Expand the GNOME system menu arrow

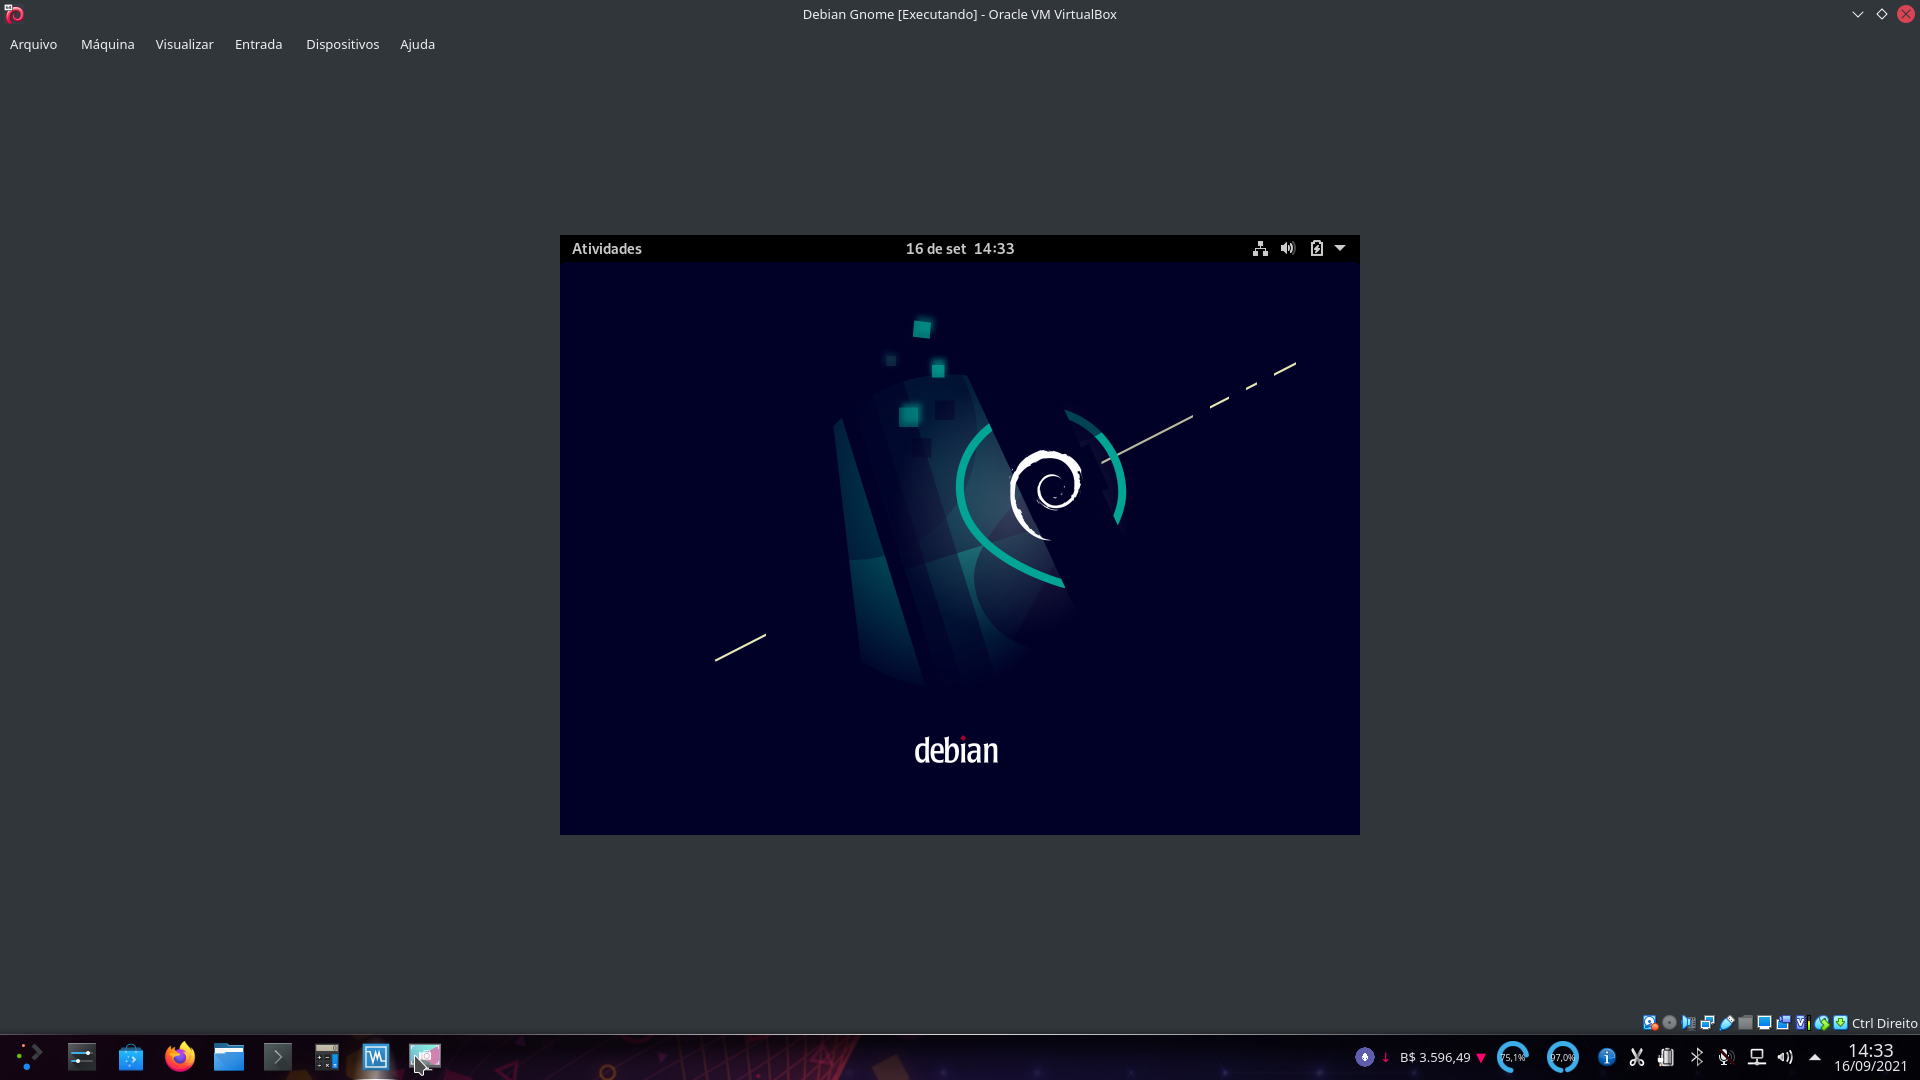pos(1340,248)
